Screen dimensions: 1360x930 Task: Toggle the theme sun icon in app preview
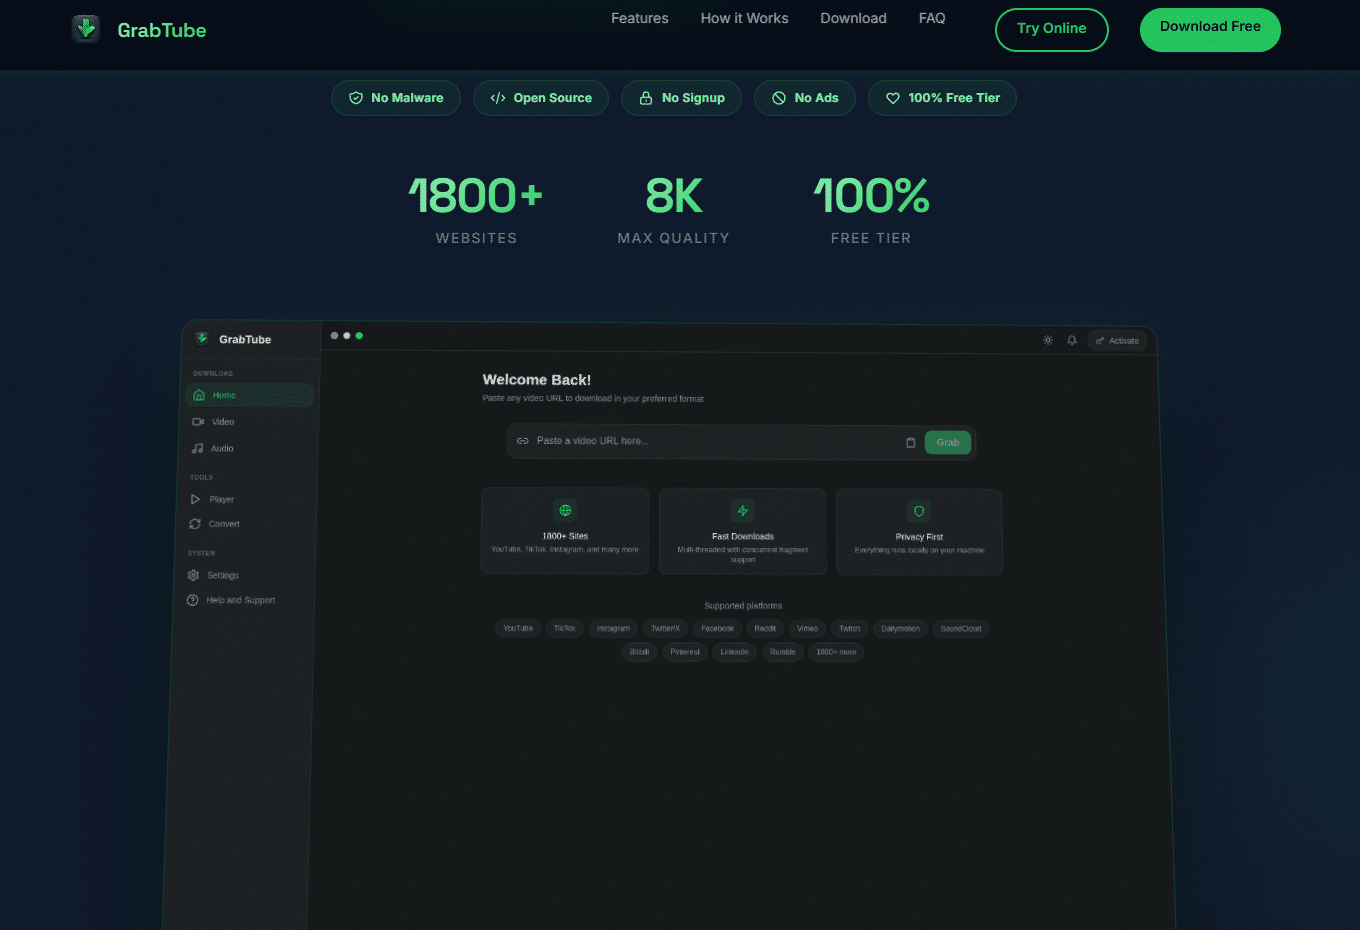click(x=1048, y=340)
